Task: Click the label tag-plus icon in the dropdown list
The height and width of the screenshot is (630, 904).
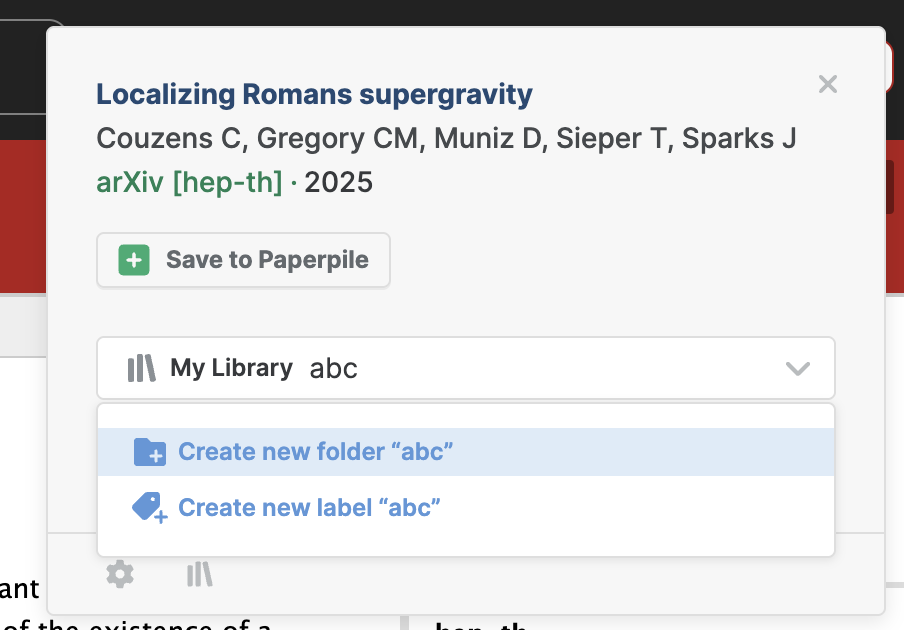Action: (x=150, y=508)
